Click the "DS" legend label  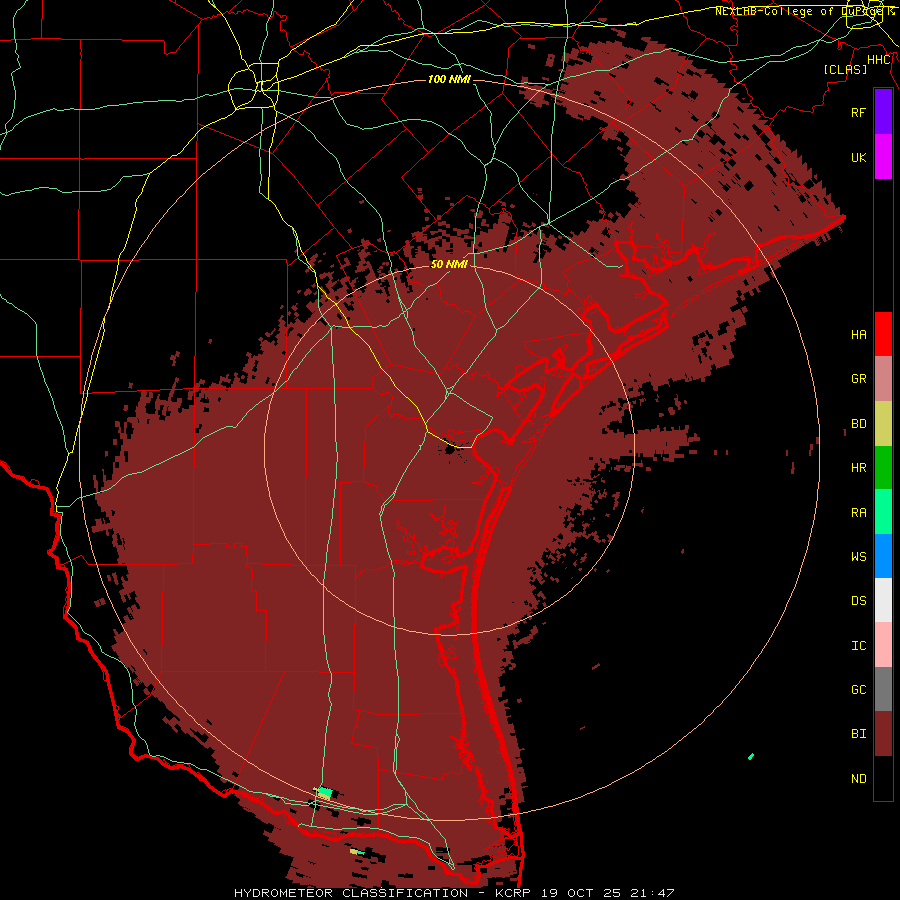[858, 600]
